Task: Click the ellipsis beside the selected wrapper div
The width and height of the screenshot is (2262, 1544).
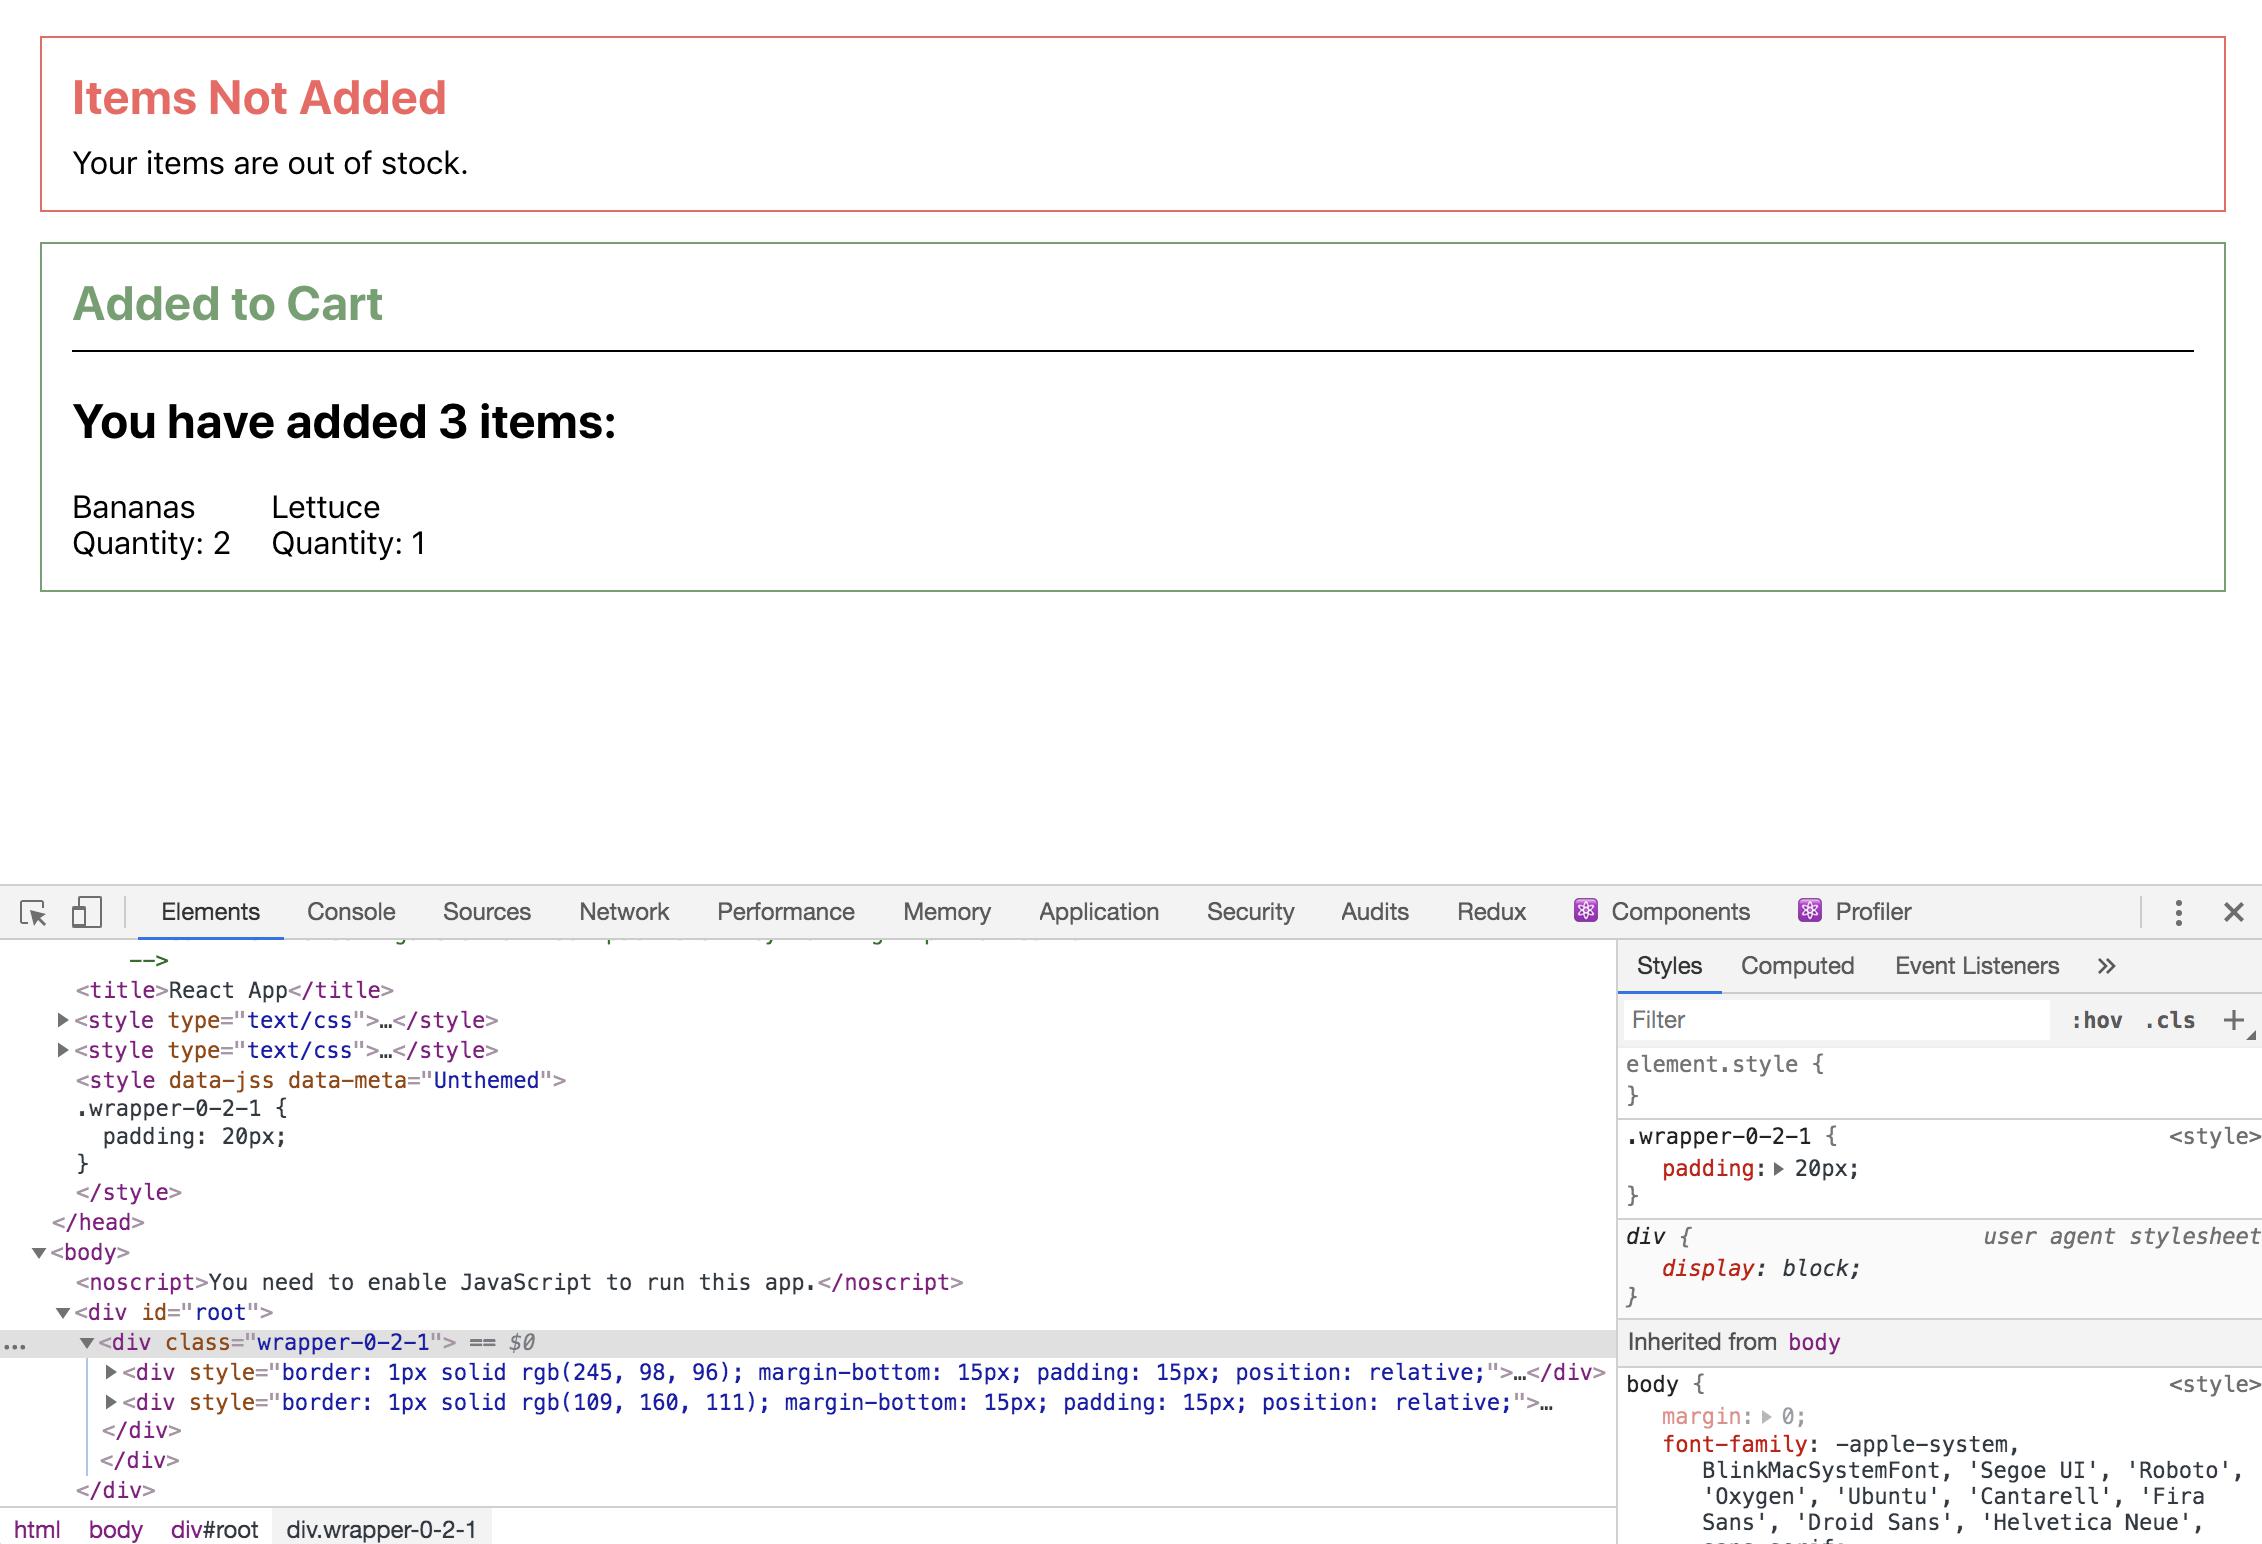Action: pos(16,1344)
